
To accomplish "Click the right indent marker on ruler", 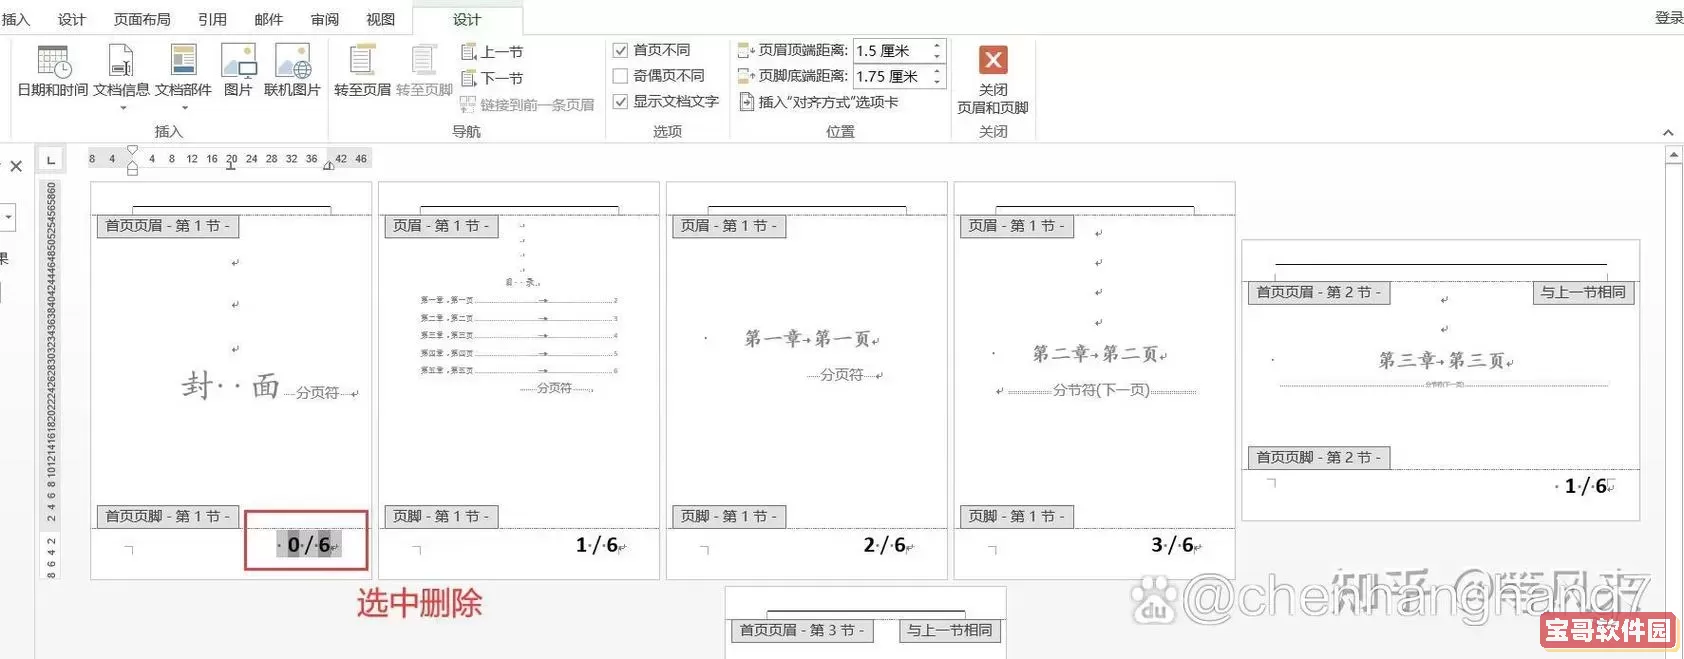I will pos(328,165).
